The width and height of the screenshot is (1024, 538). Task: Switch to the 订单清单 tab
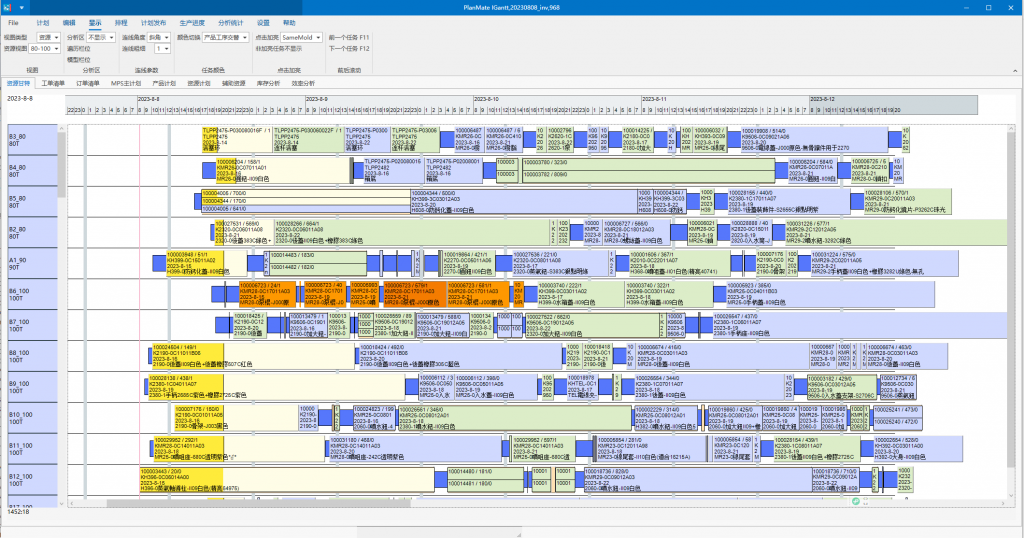[x=88, y=84]
